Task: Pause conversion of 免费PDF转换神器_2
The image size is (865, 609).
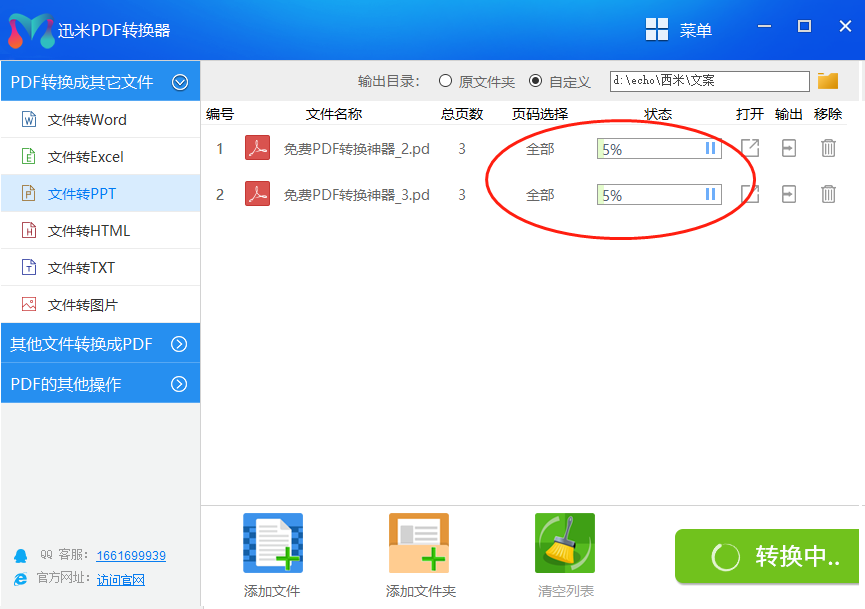Action: (710, 148)
